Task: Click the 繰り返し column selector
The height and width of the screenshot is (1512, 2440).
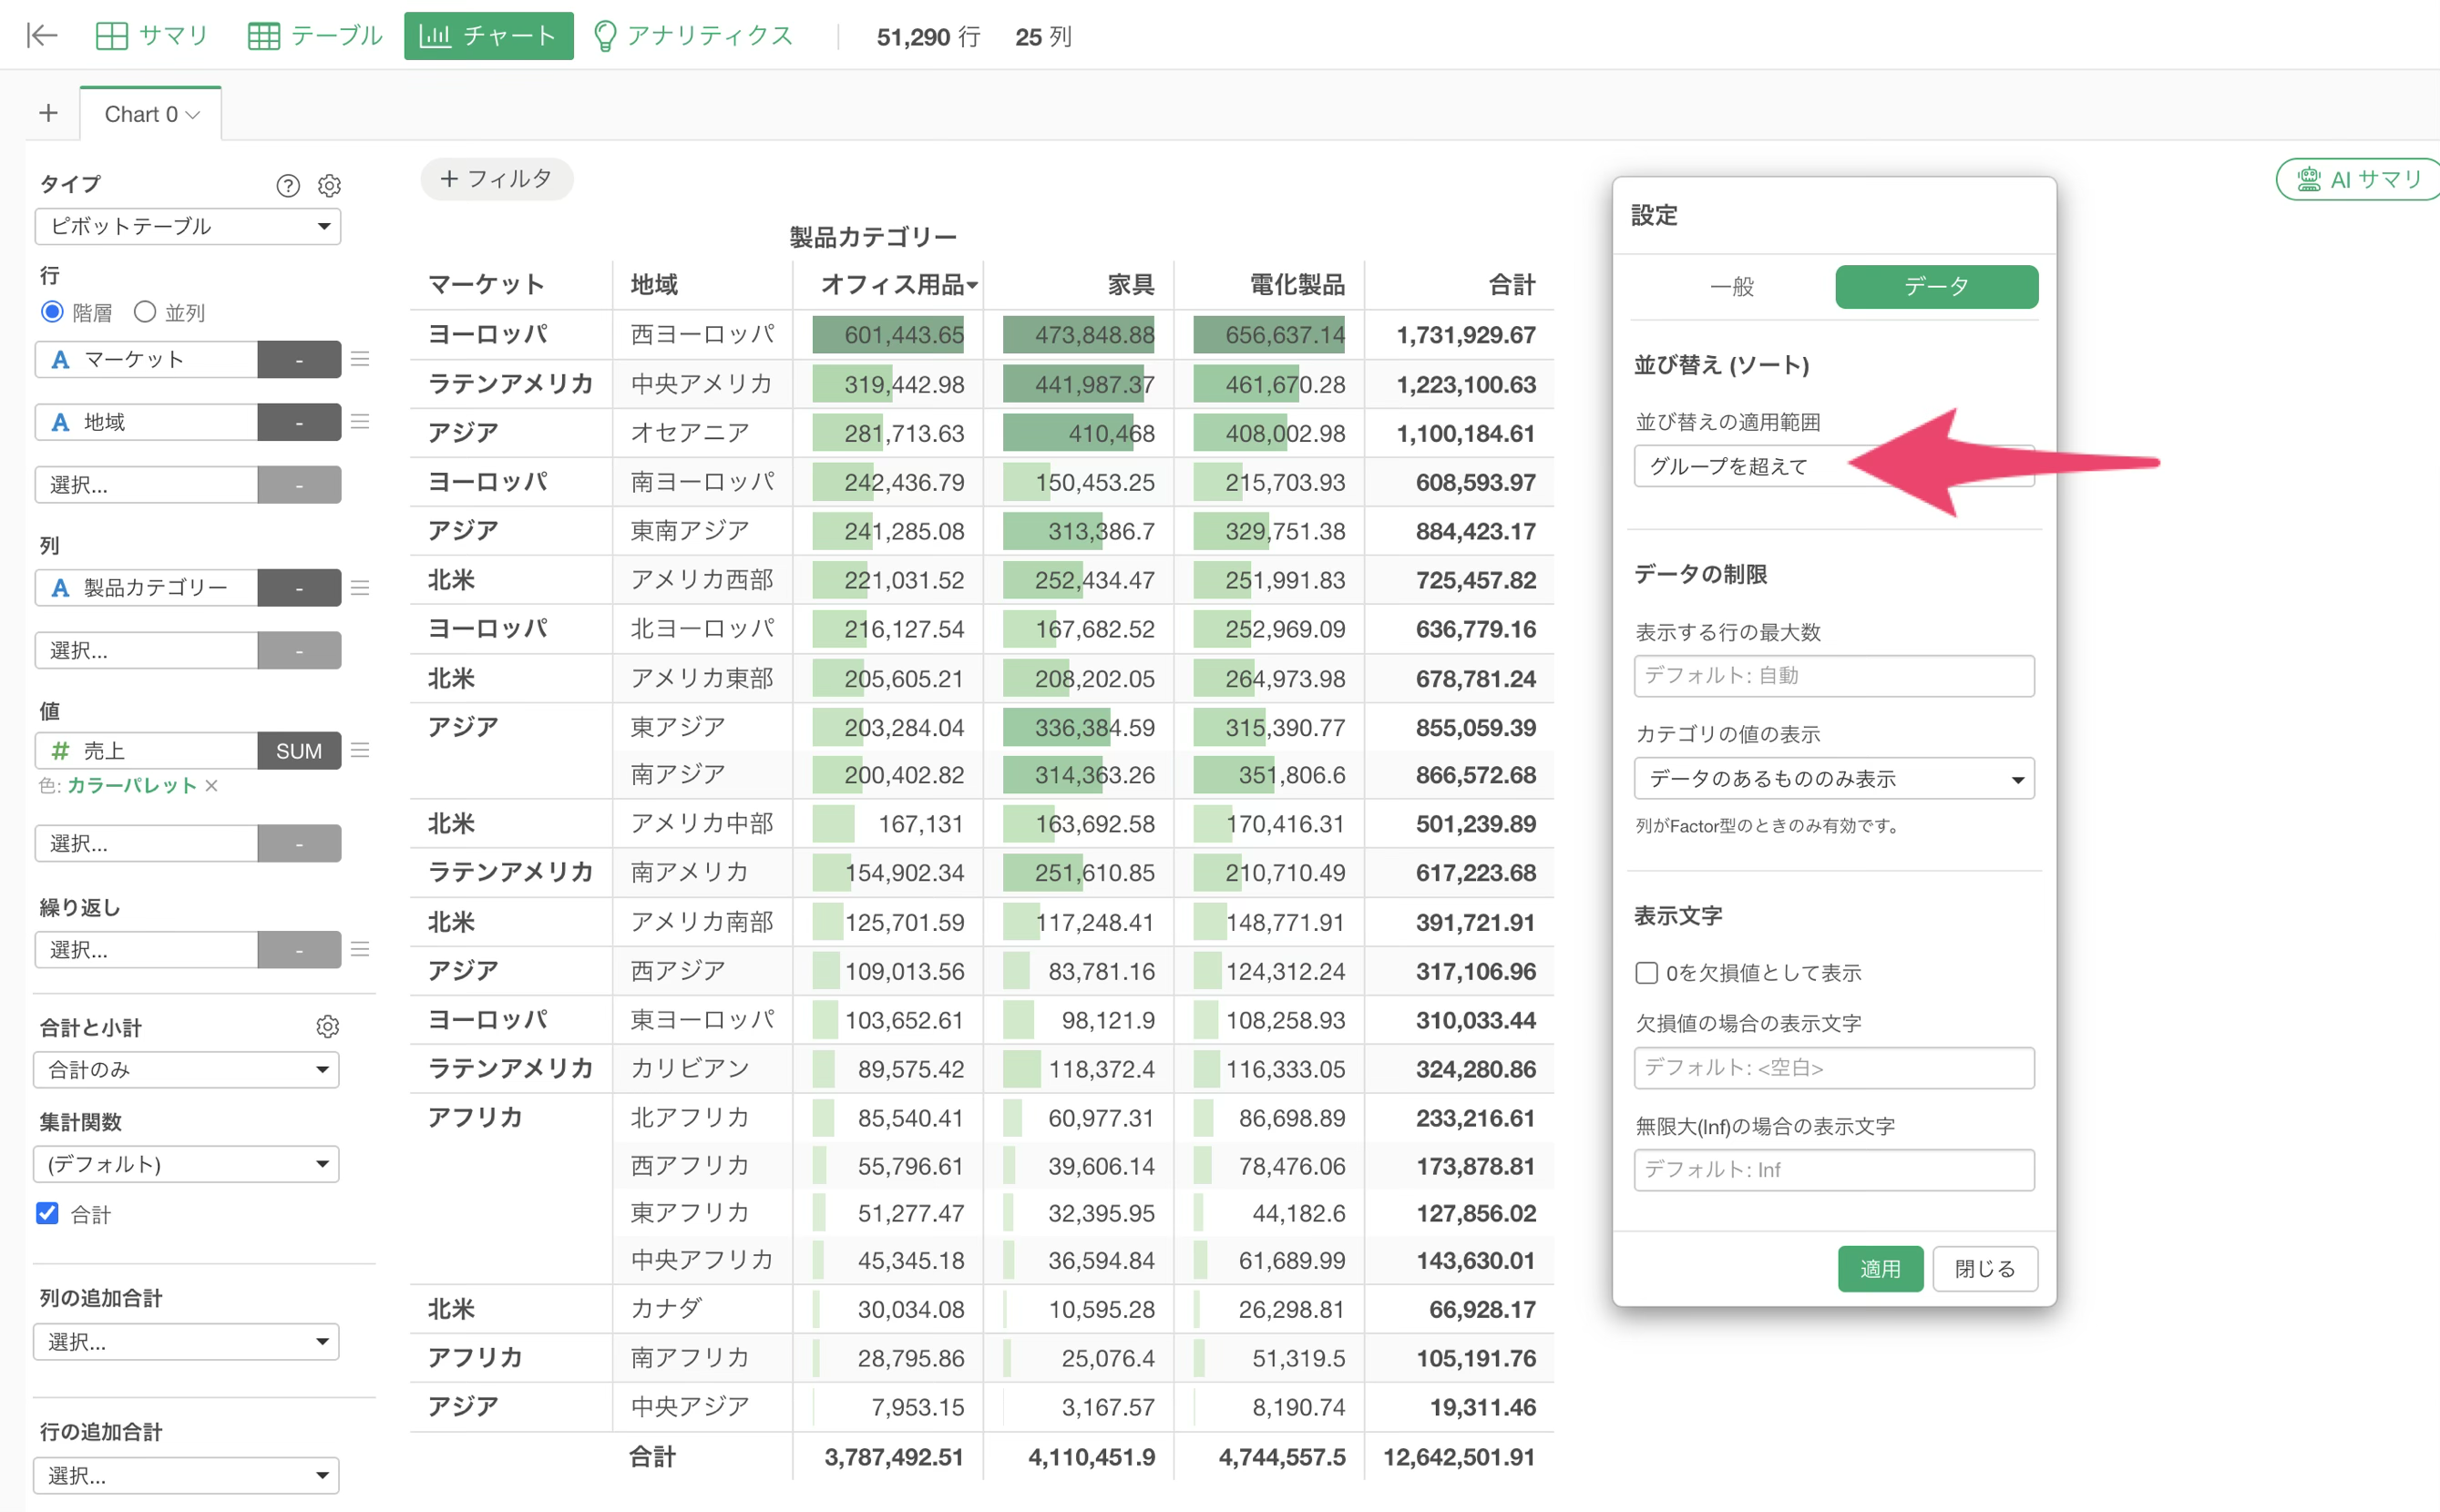Action: pos(146,949)
